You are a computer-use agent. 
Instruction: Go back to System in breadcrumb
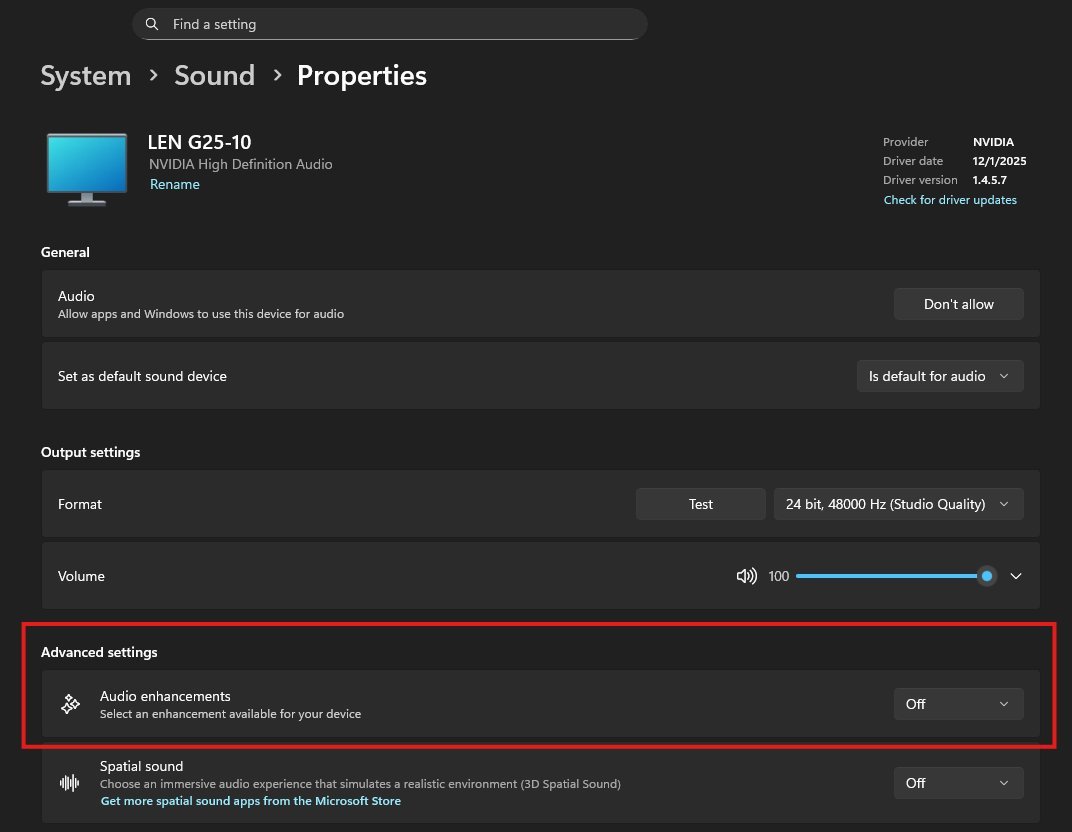click(85, 75)
